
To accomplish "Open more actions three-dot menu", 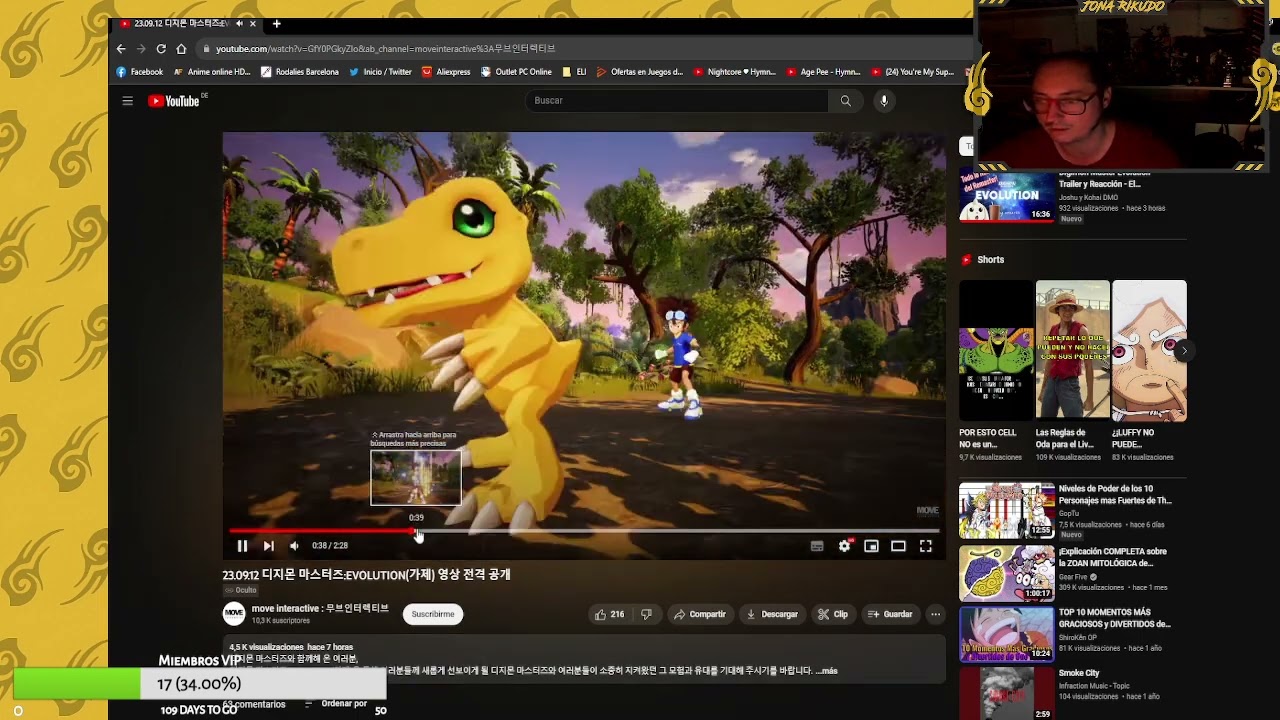I will (x=935, y=614).
